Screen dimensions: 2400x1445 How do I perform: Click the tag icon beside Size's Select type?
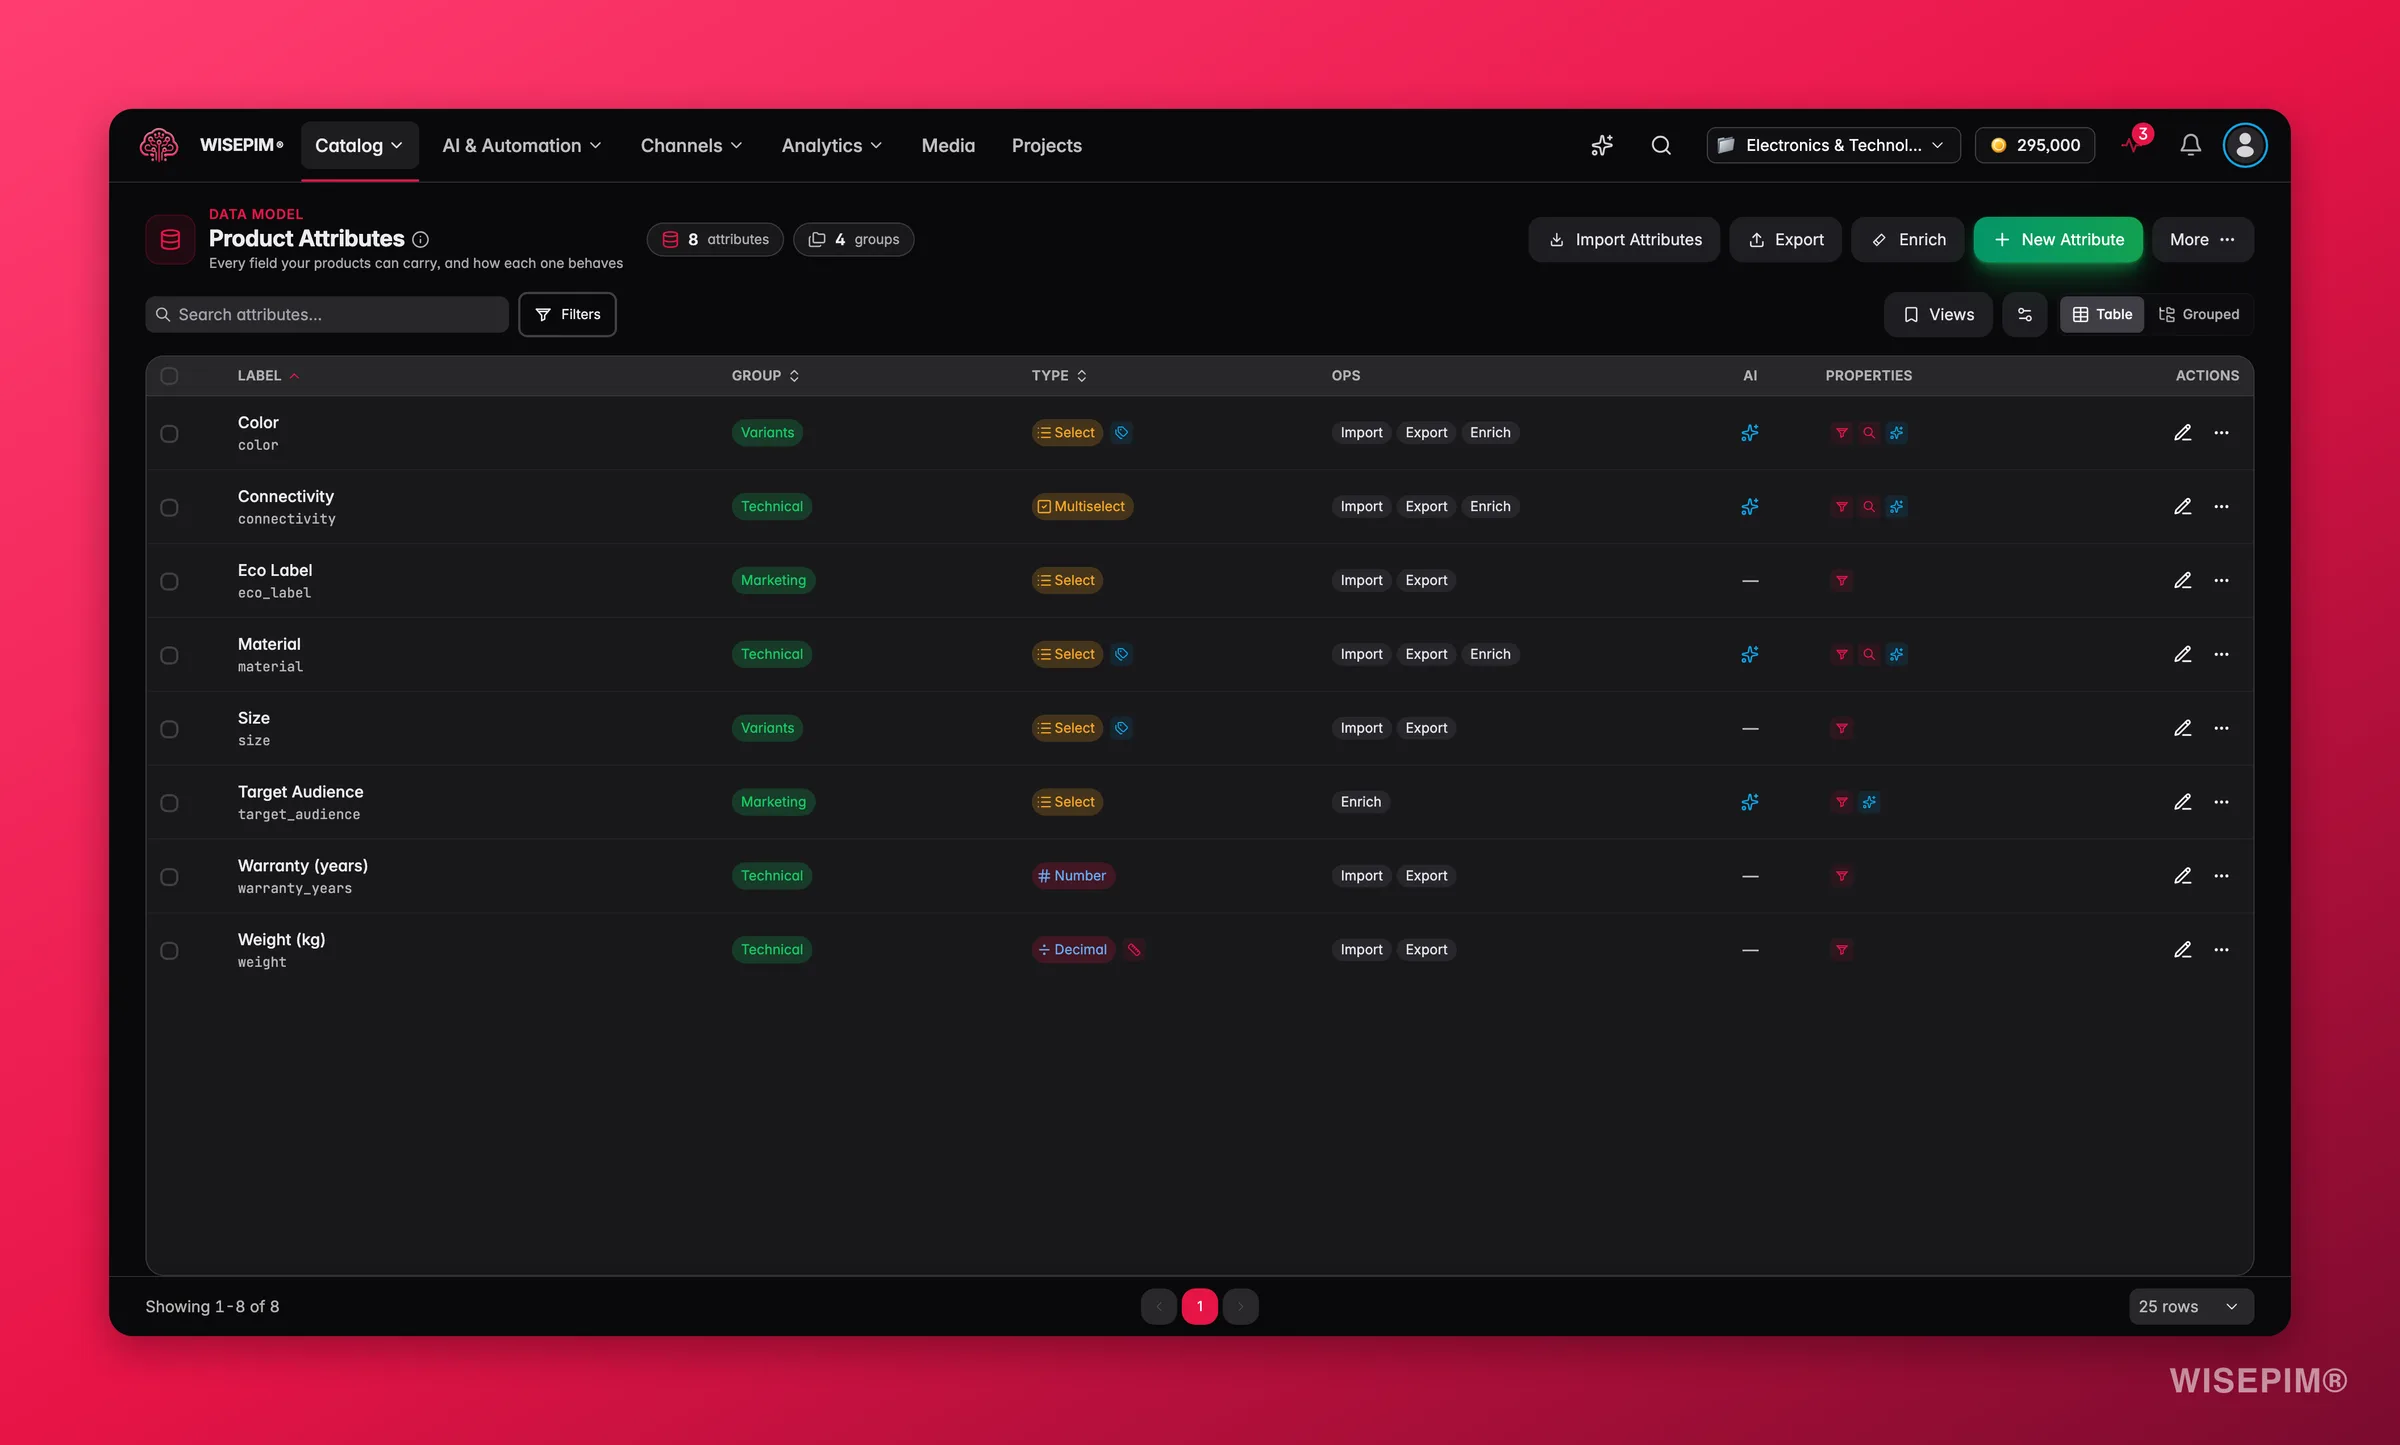point(1122,728)
